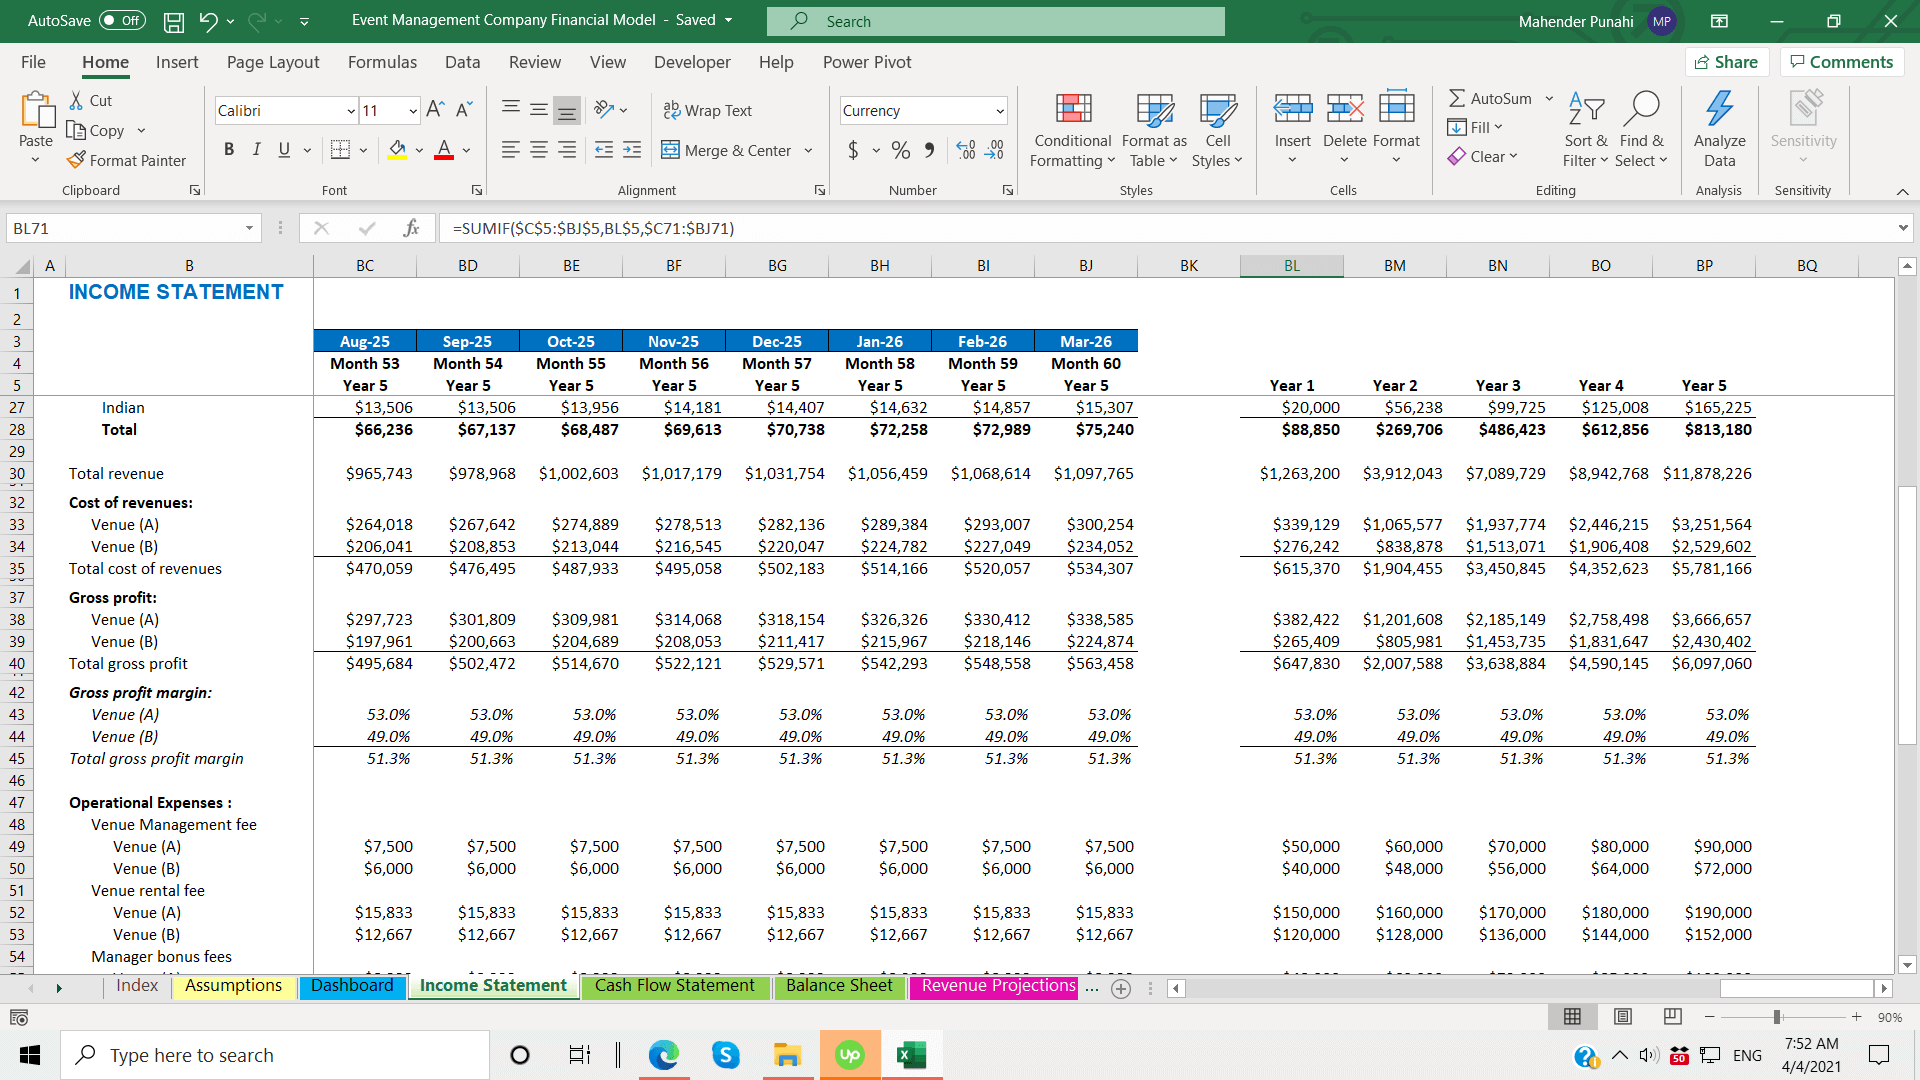Expand the Name Box dropdown
This screenshot has width=1920, height=1080.
click(x=249, y=228)
